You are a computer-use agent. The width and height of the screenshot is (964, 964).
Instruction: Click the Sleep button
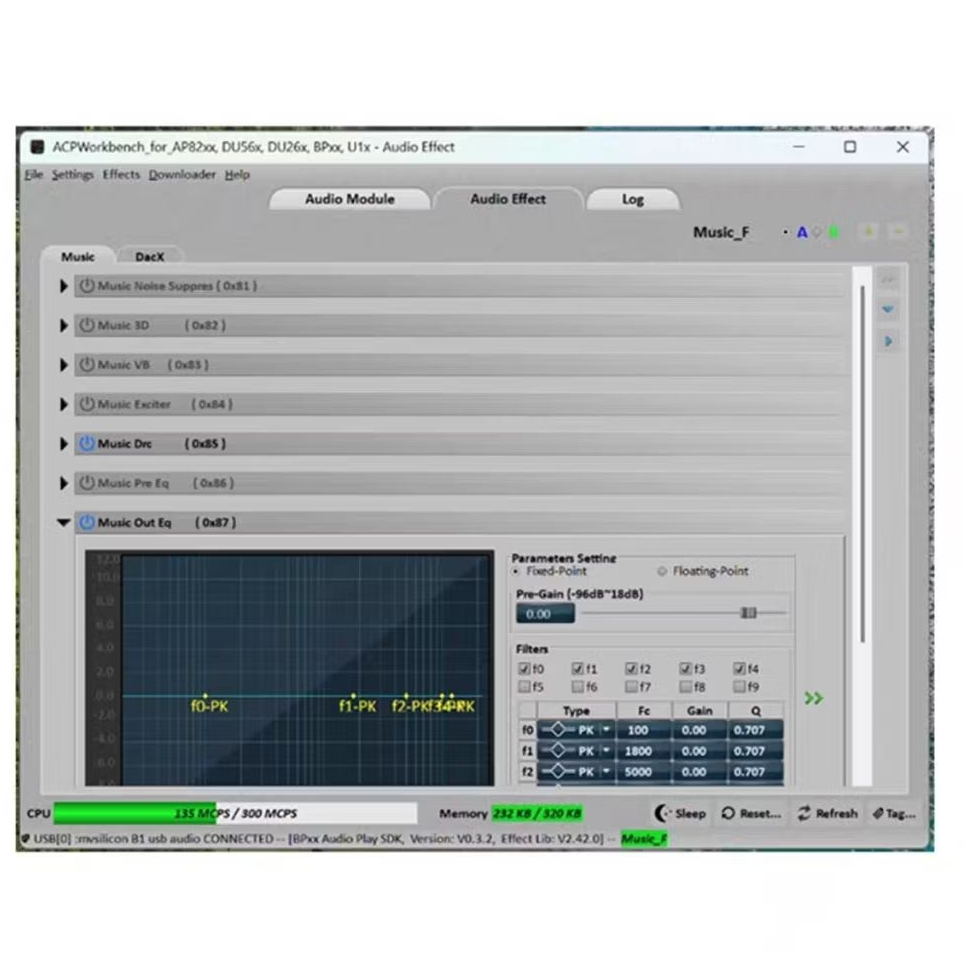(680, 813)
